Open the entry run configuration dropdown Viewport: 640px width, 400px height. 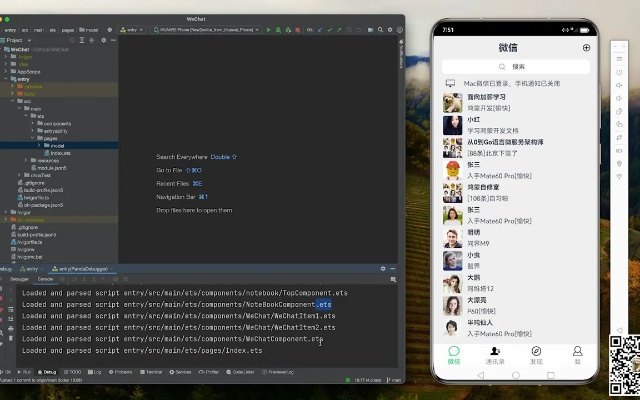(132, 31)
